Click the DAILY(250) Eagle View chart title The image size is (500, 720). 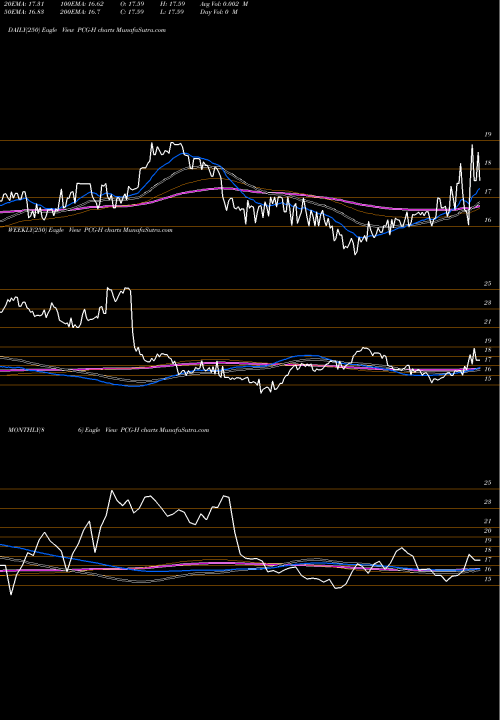point(87,30)
